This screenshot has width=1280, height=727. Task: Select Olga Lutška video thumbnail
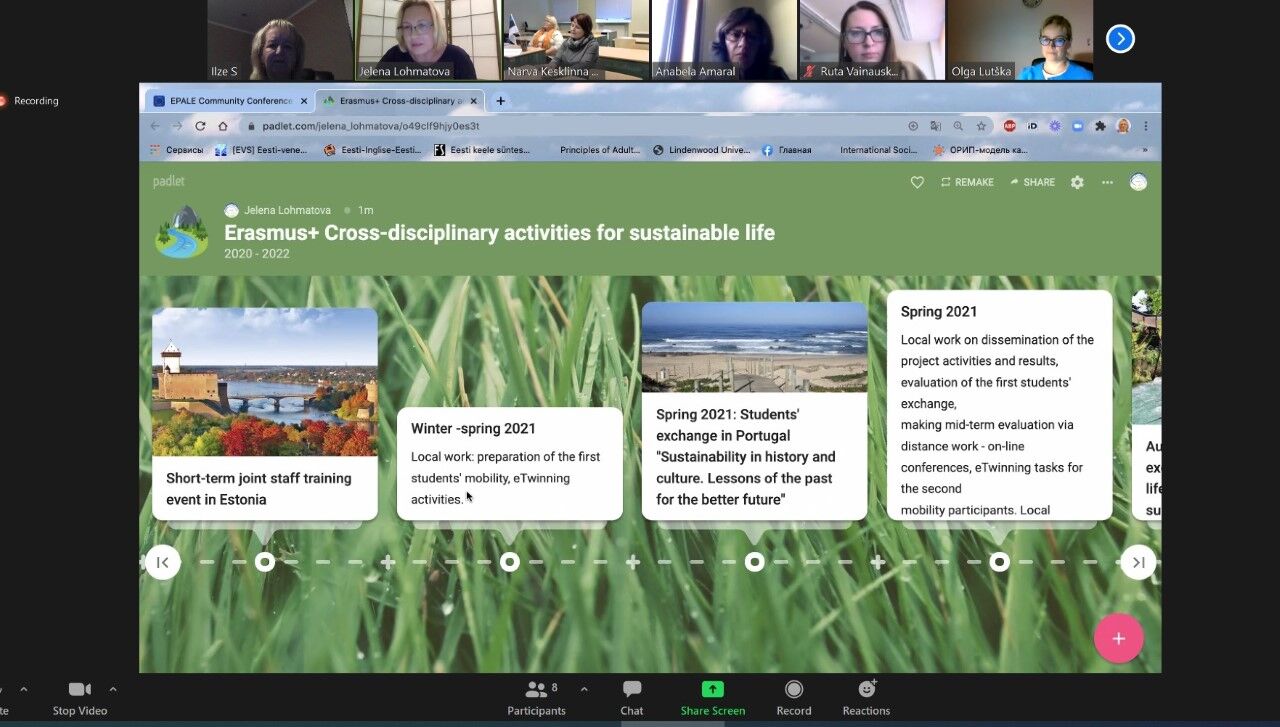point(1020,40)
